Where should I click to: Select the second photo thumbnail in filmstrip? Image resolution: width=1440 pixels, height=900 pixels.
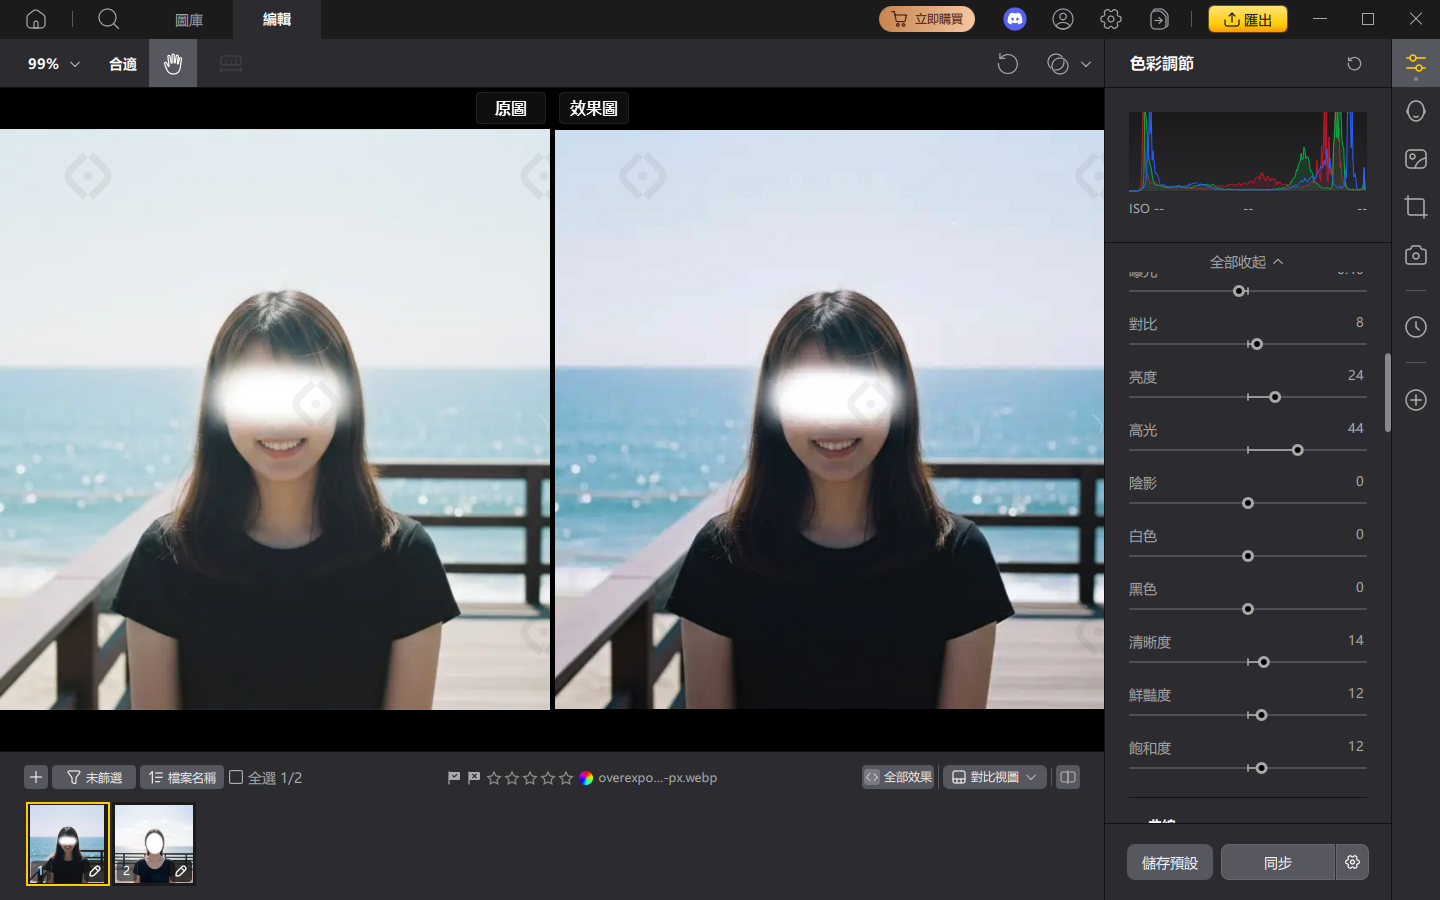point(153,843)
